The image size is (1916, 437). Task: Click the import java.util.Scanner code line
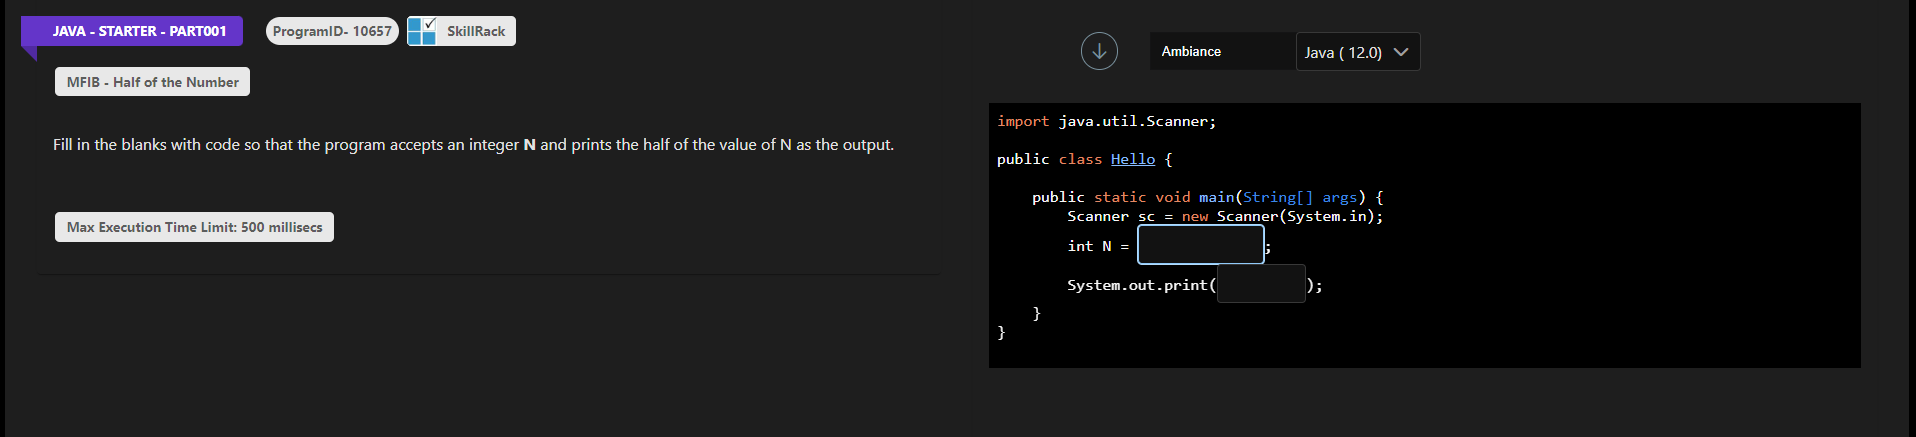[x=1106, y=121]
